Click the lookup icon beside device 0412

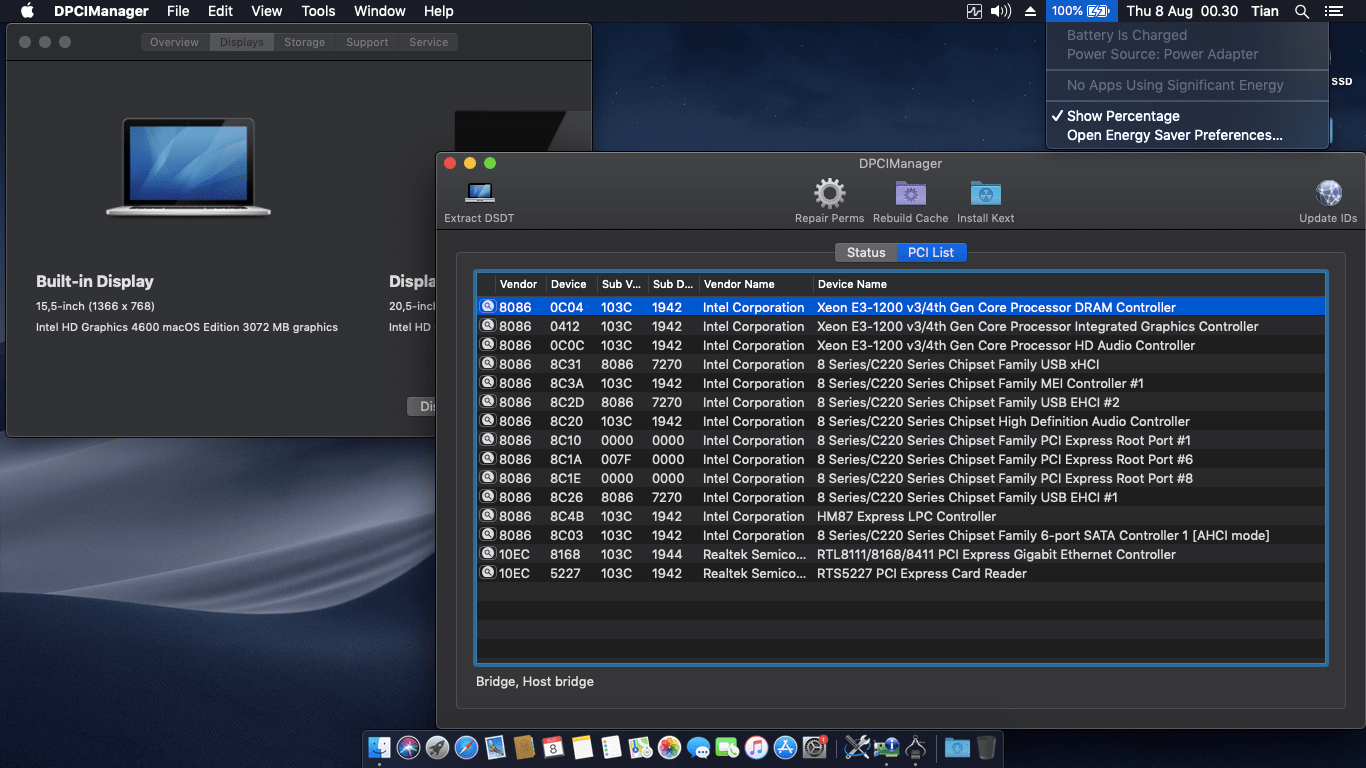(x=487, y=326)
